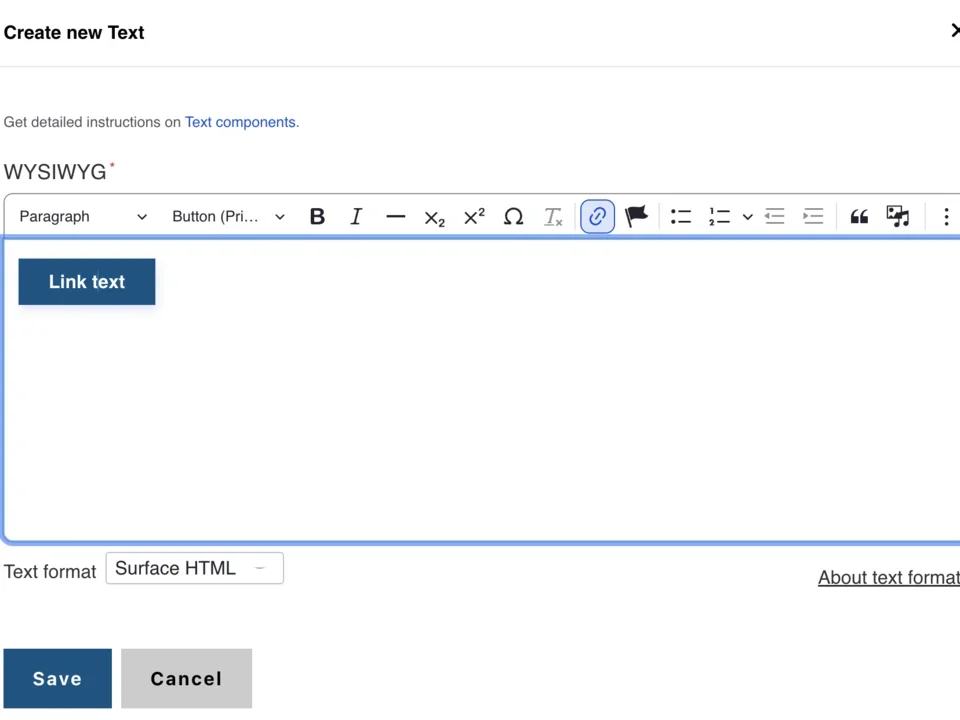960x720 pixels.
Task: Insert a horizontal line
Action: pos(395,216)
